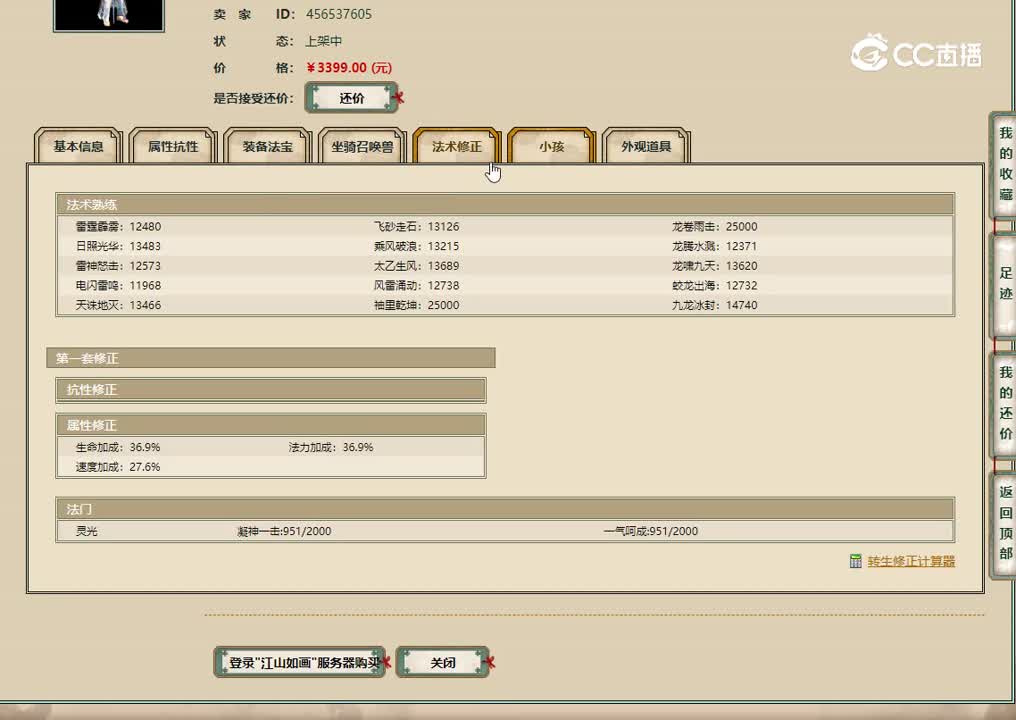The height and width of the screenshot is (720, 1016).
Task: Click the 第一套修正 header
Action: pos(271,358)
